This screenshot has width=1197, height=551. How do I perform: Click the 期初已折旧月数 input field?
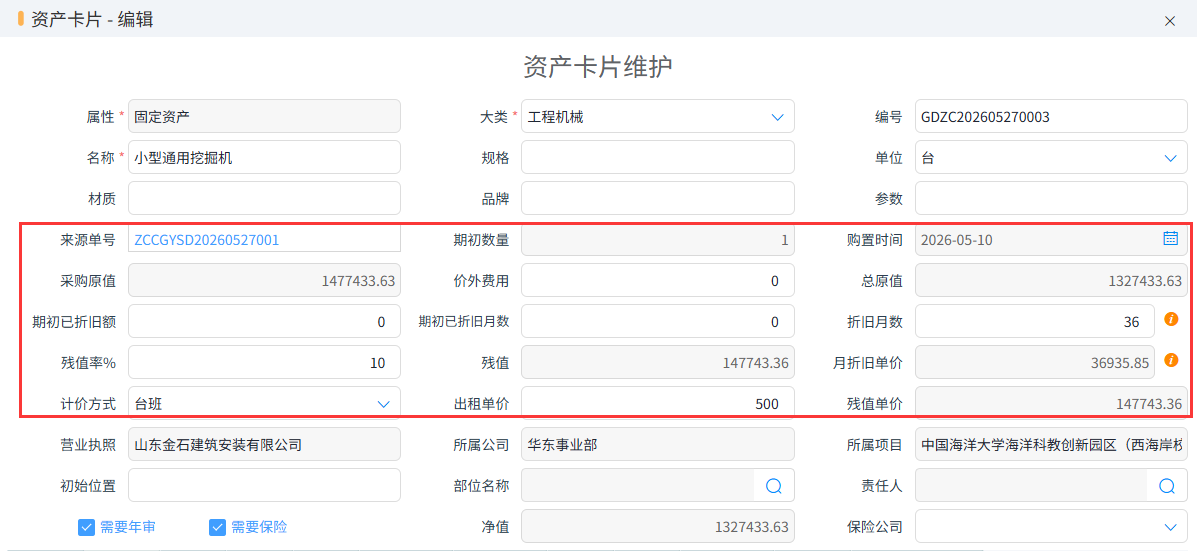click(658, 321)
